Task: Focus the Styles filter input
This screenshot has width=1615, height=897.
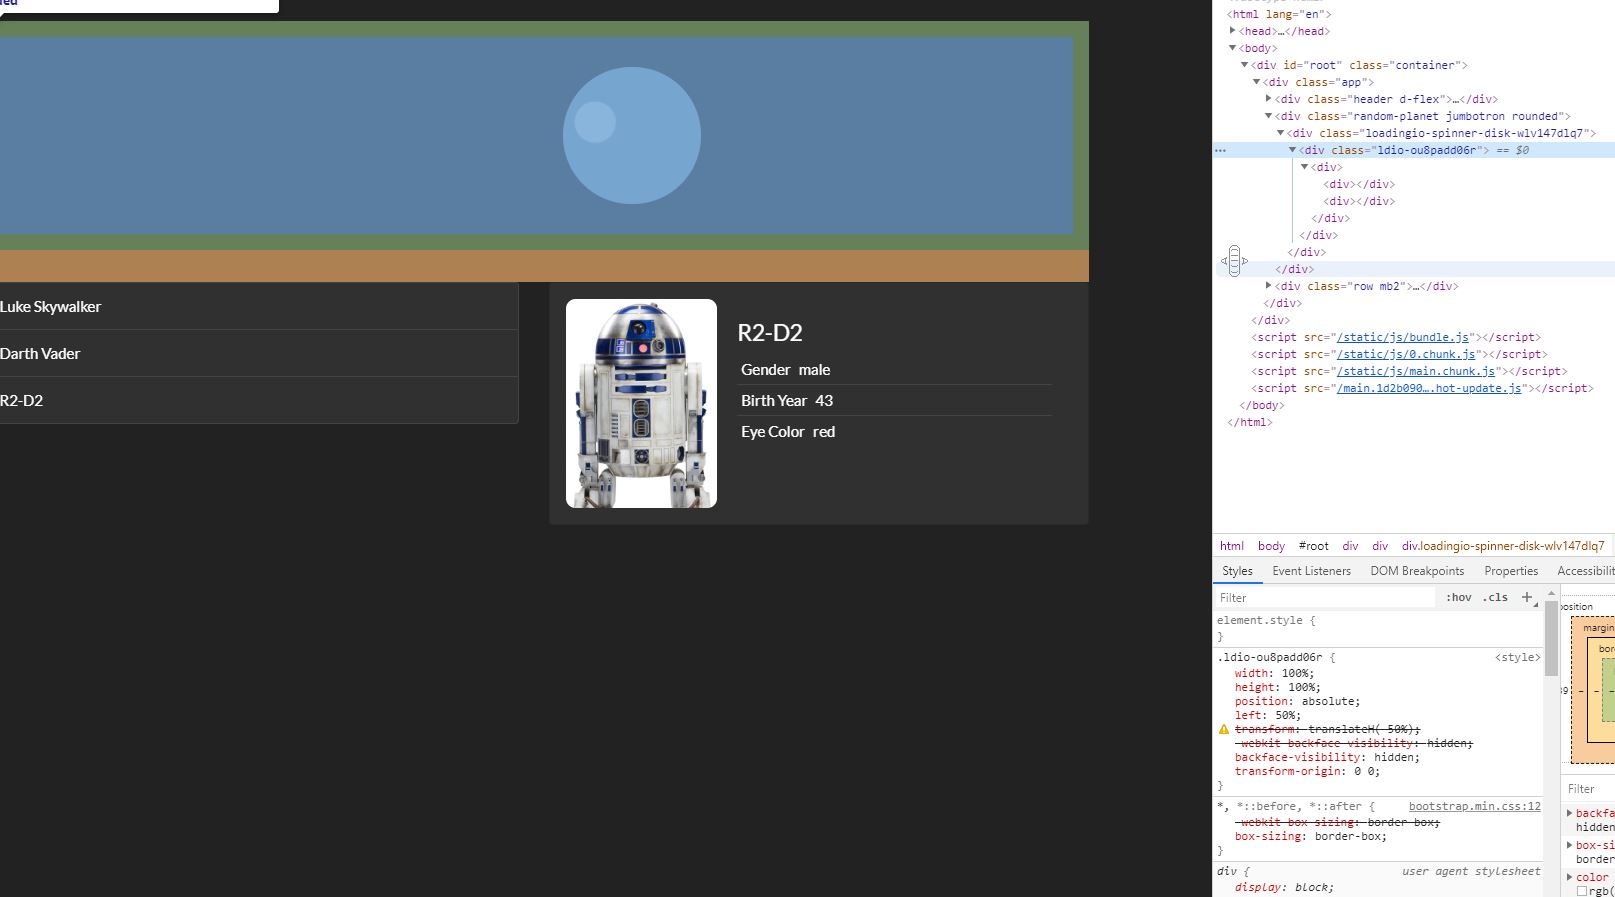Action: (x=1325, y=597)
